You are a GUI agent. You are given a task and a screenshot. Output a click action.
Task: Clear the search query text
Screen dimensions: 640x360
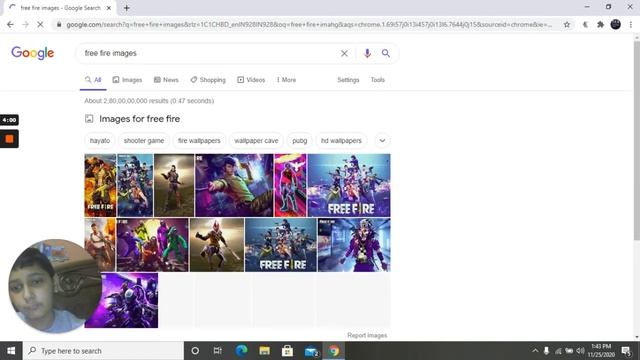(344, 53)
